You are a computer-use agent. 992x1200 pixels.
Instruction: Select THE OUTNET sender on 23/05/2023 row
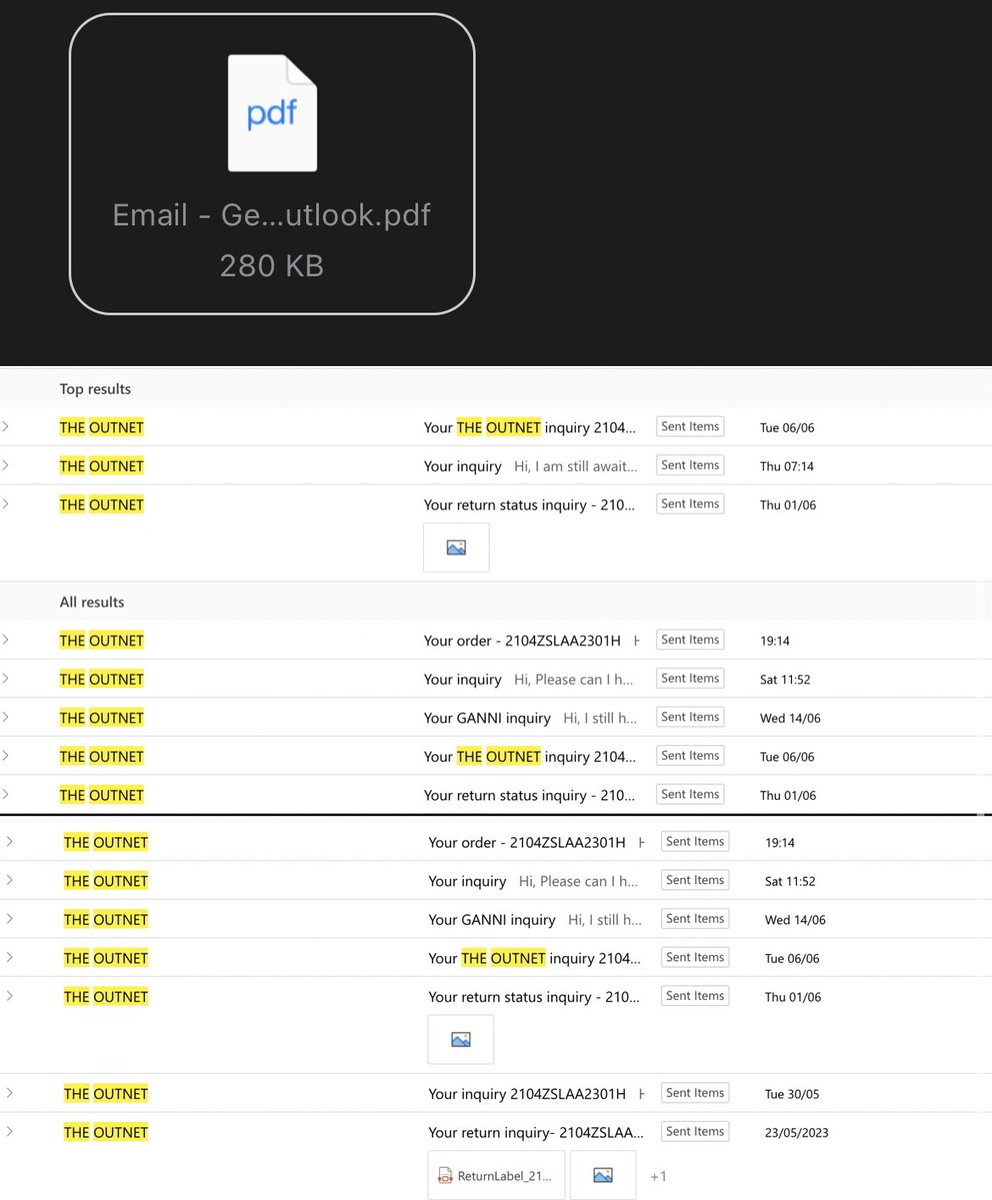[x=106, y=1133]
